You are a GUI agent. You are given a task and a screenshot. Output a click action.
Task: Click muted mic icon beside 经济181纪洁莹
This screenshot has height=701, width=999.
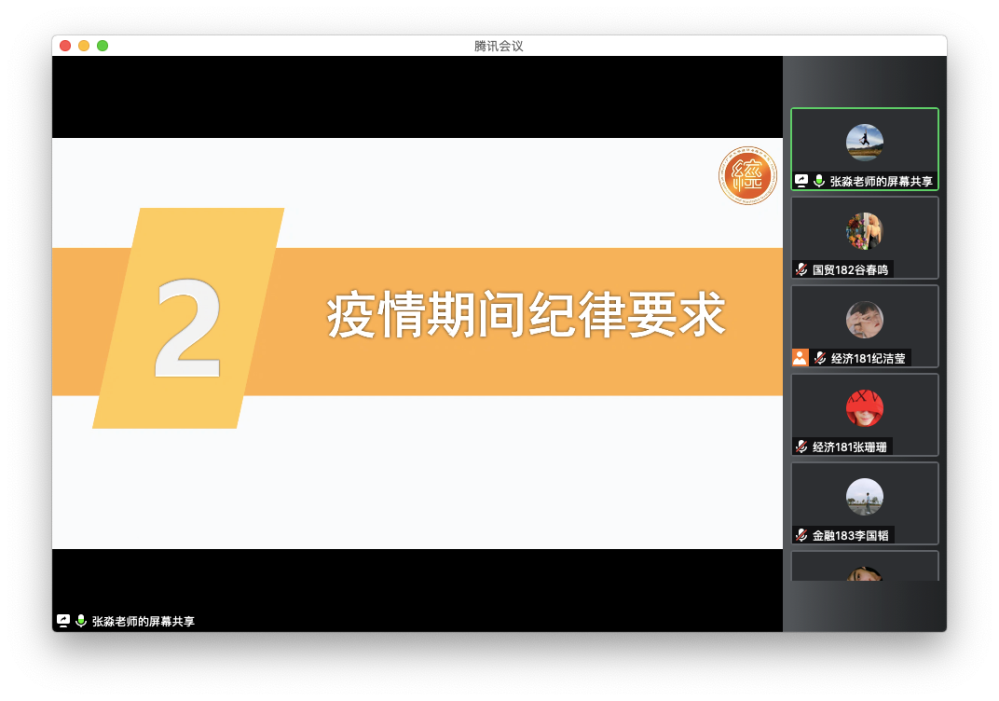pos(819,358)
